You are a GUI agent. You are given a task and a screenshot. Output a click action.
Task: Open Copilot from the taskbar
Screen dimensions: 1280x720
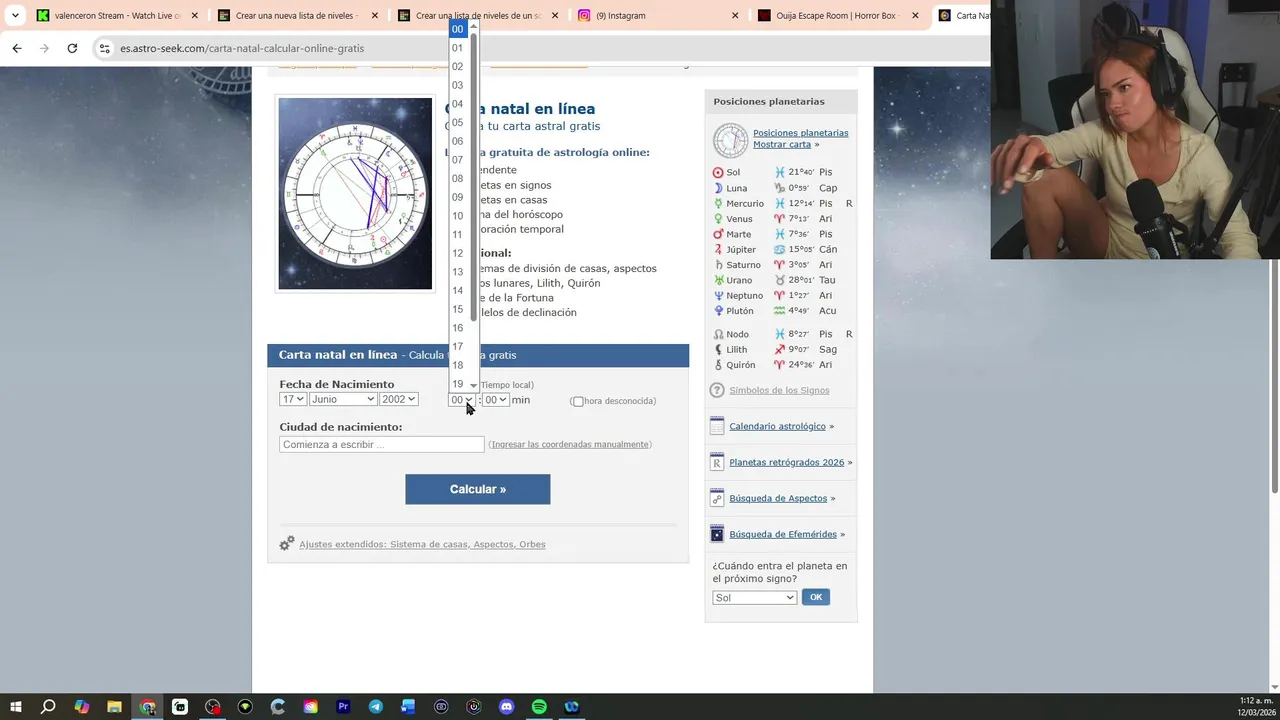[81, 707]
